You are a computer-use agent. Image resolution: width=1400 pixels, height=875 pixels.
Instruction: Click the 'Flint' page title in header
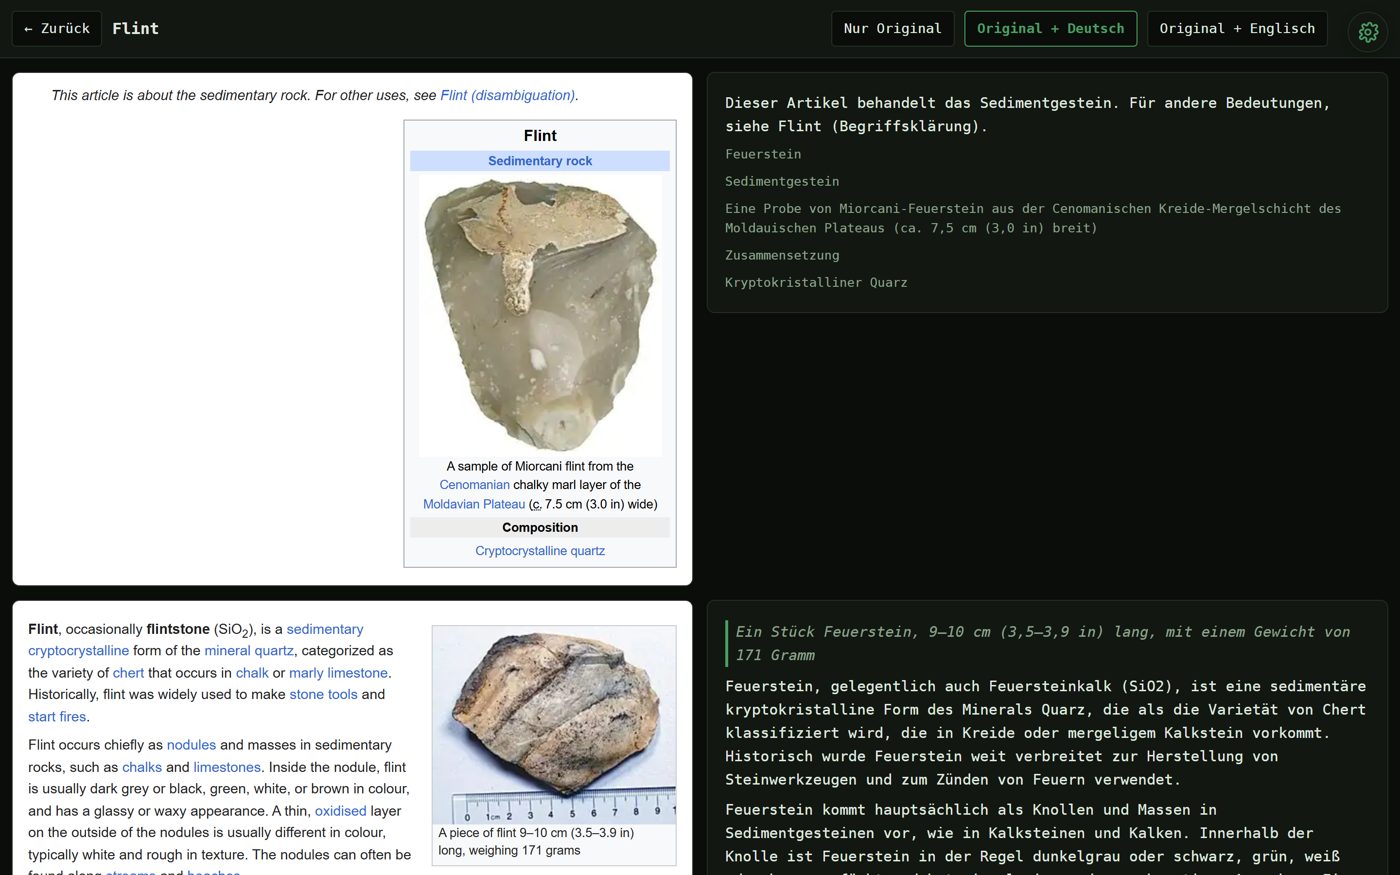click(135, 29)
